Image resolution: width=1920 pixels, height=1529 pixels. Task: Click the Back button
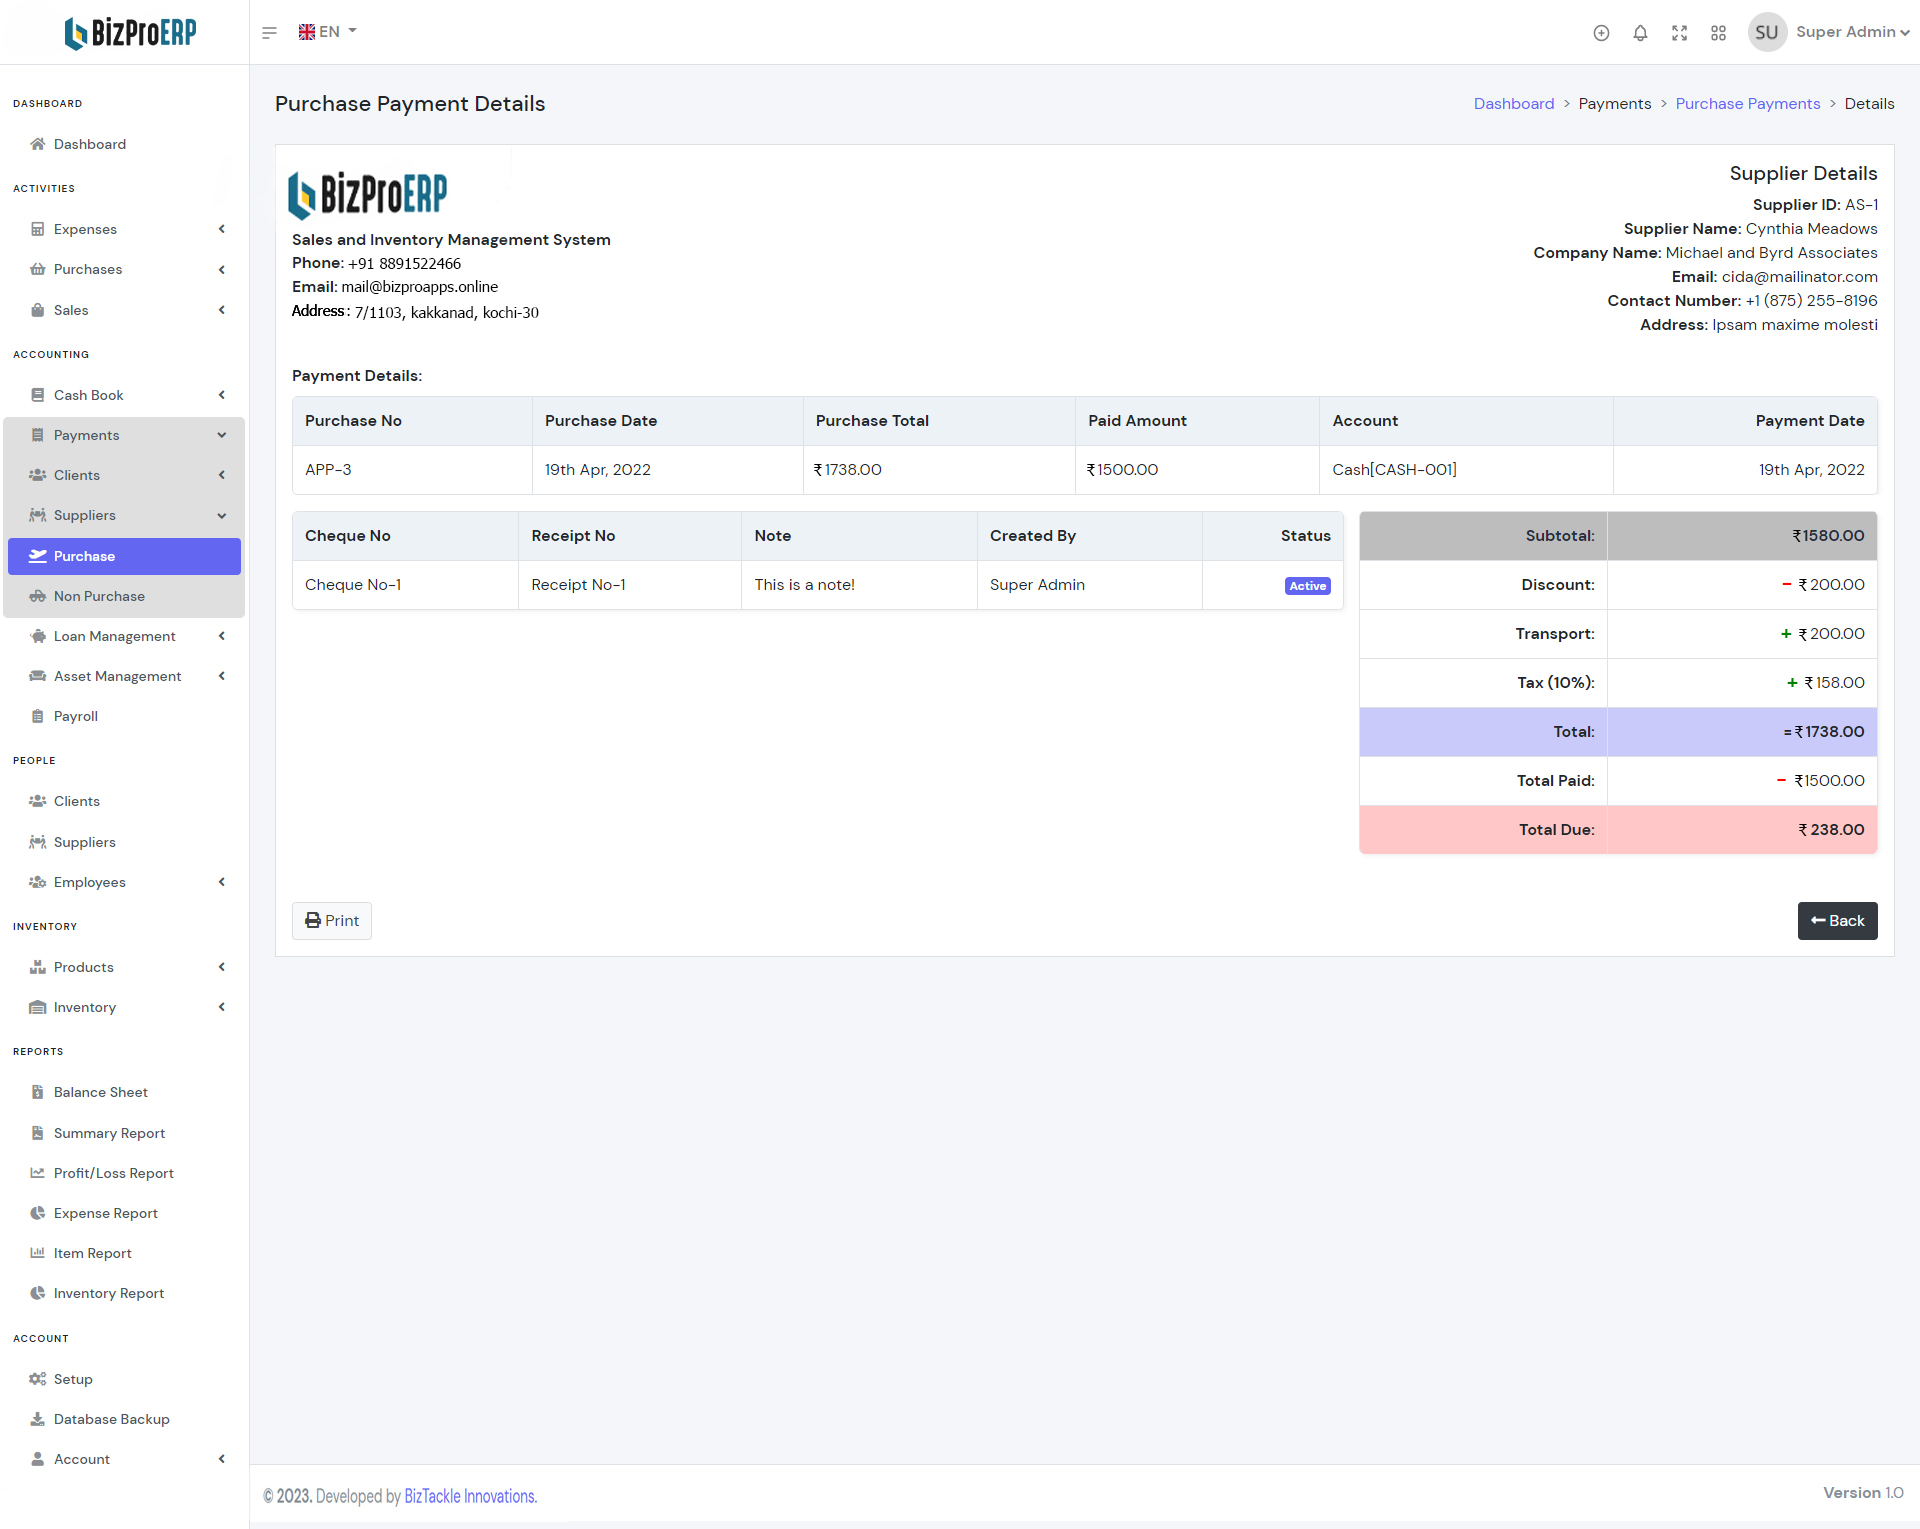tap(1837, 921)
